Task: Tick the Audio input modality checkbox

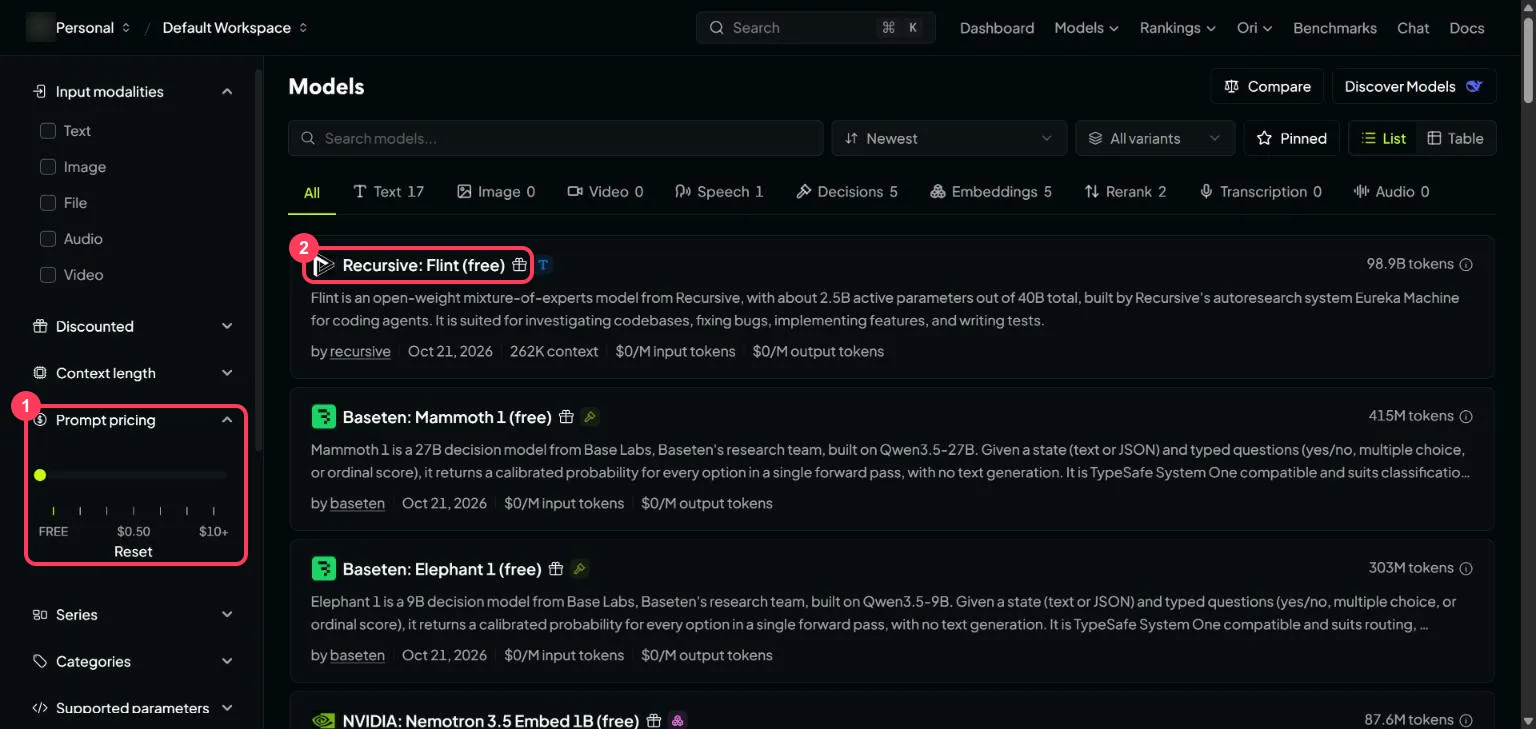Action: (47, 239)
